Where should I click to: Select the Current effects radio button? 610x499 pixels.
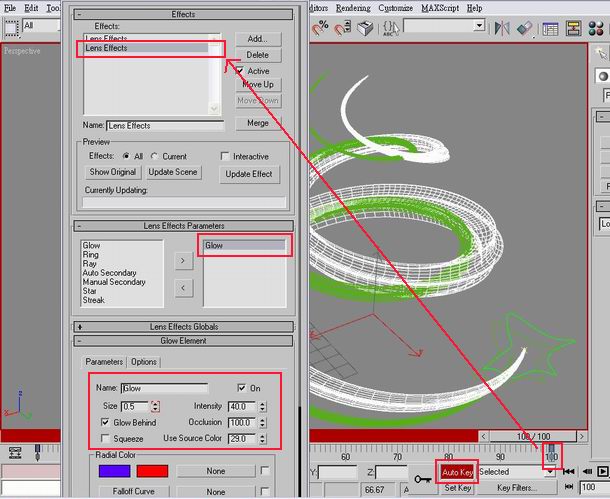tap(154, 156)
